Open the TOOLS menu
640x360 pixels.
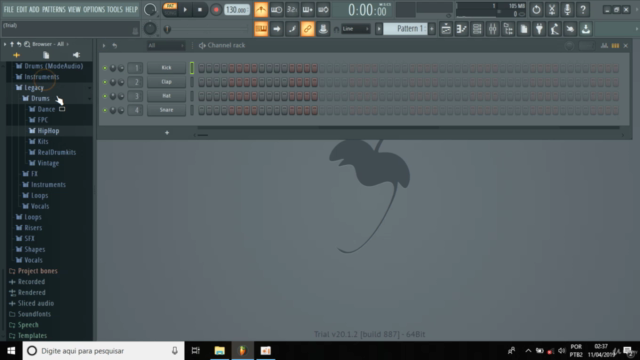click(115, 9)
